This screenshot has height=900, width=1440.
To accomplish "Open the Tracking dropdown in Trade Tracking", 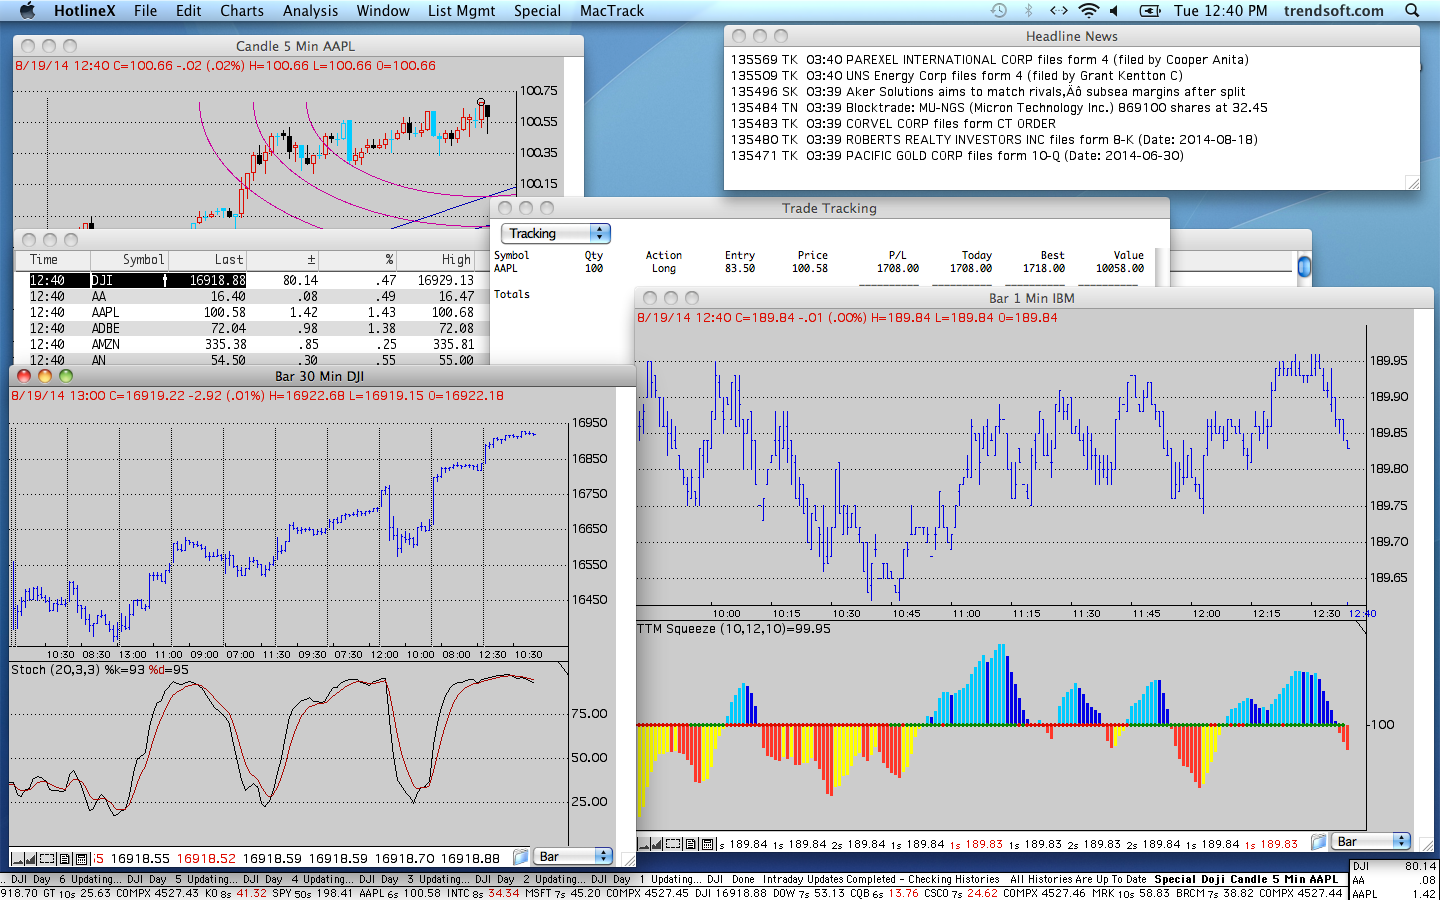I will coord(555,233).
